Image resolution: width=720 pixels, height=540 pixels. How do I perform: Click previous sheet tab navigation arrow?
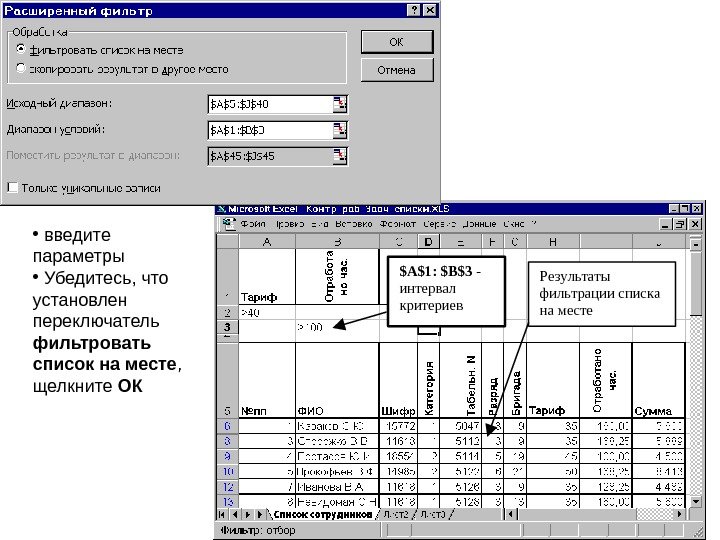[x=235, y=514]
